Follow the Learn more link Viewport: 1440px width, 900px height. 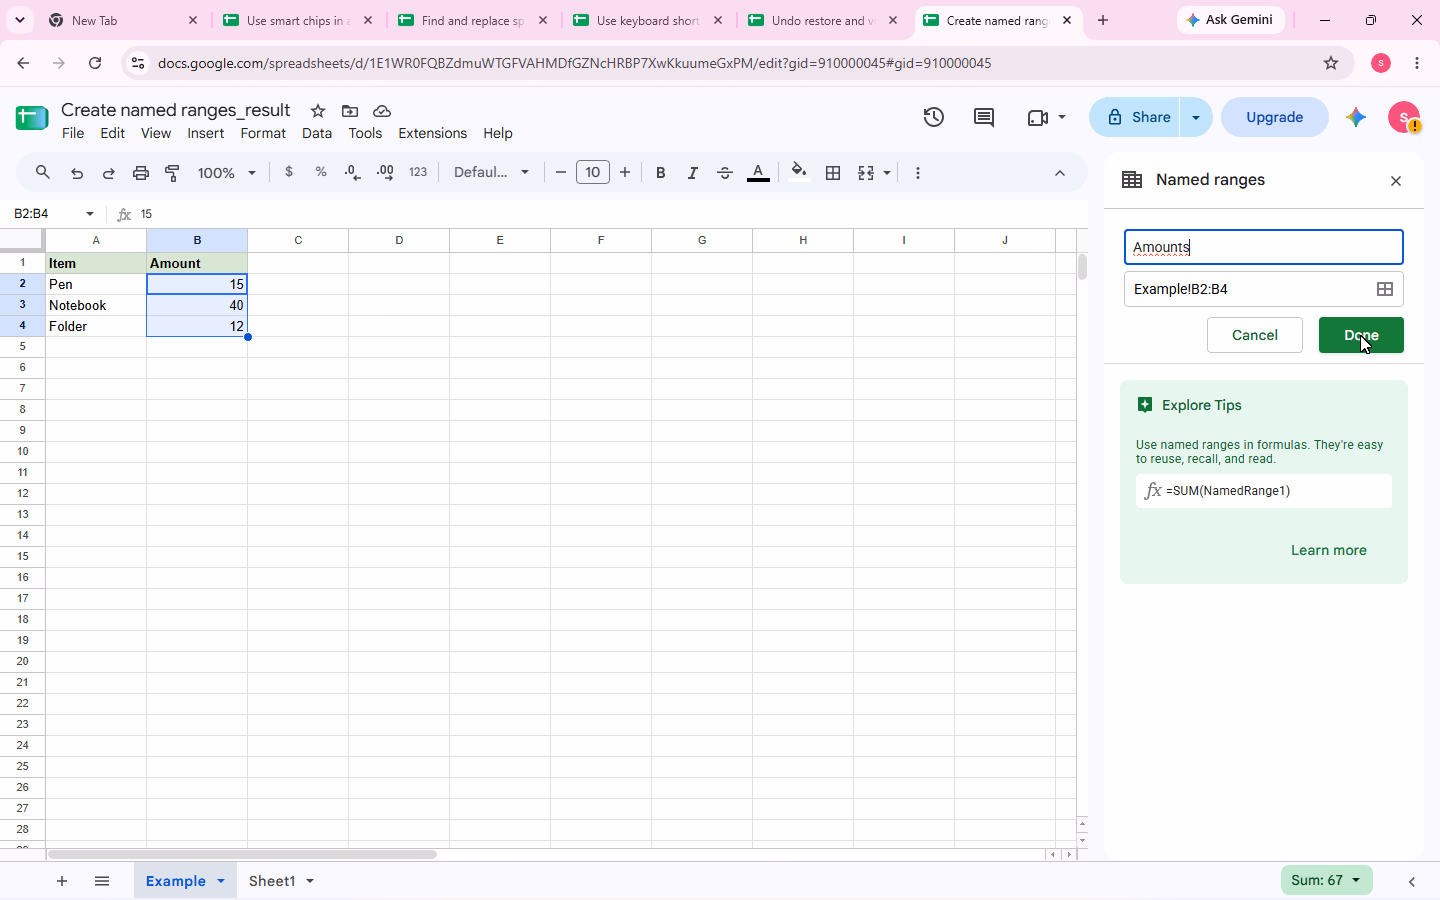1328,550
